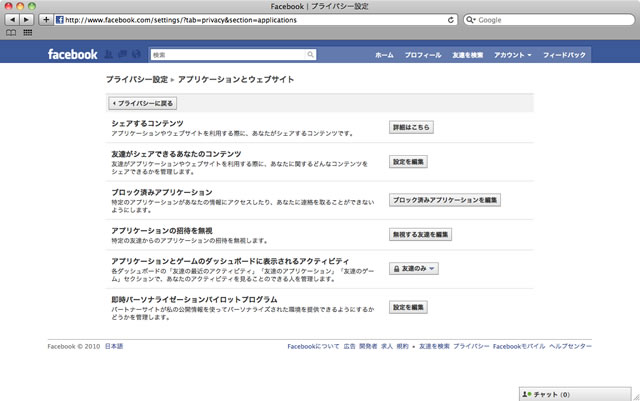Expand the アカウント menu
This screenshot has width=640, height=401.
coord(513,55)
